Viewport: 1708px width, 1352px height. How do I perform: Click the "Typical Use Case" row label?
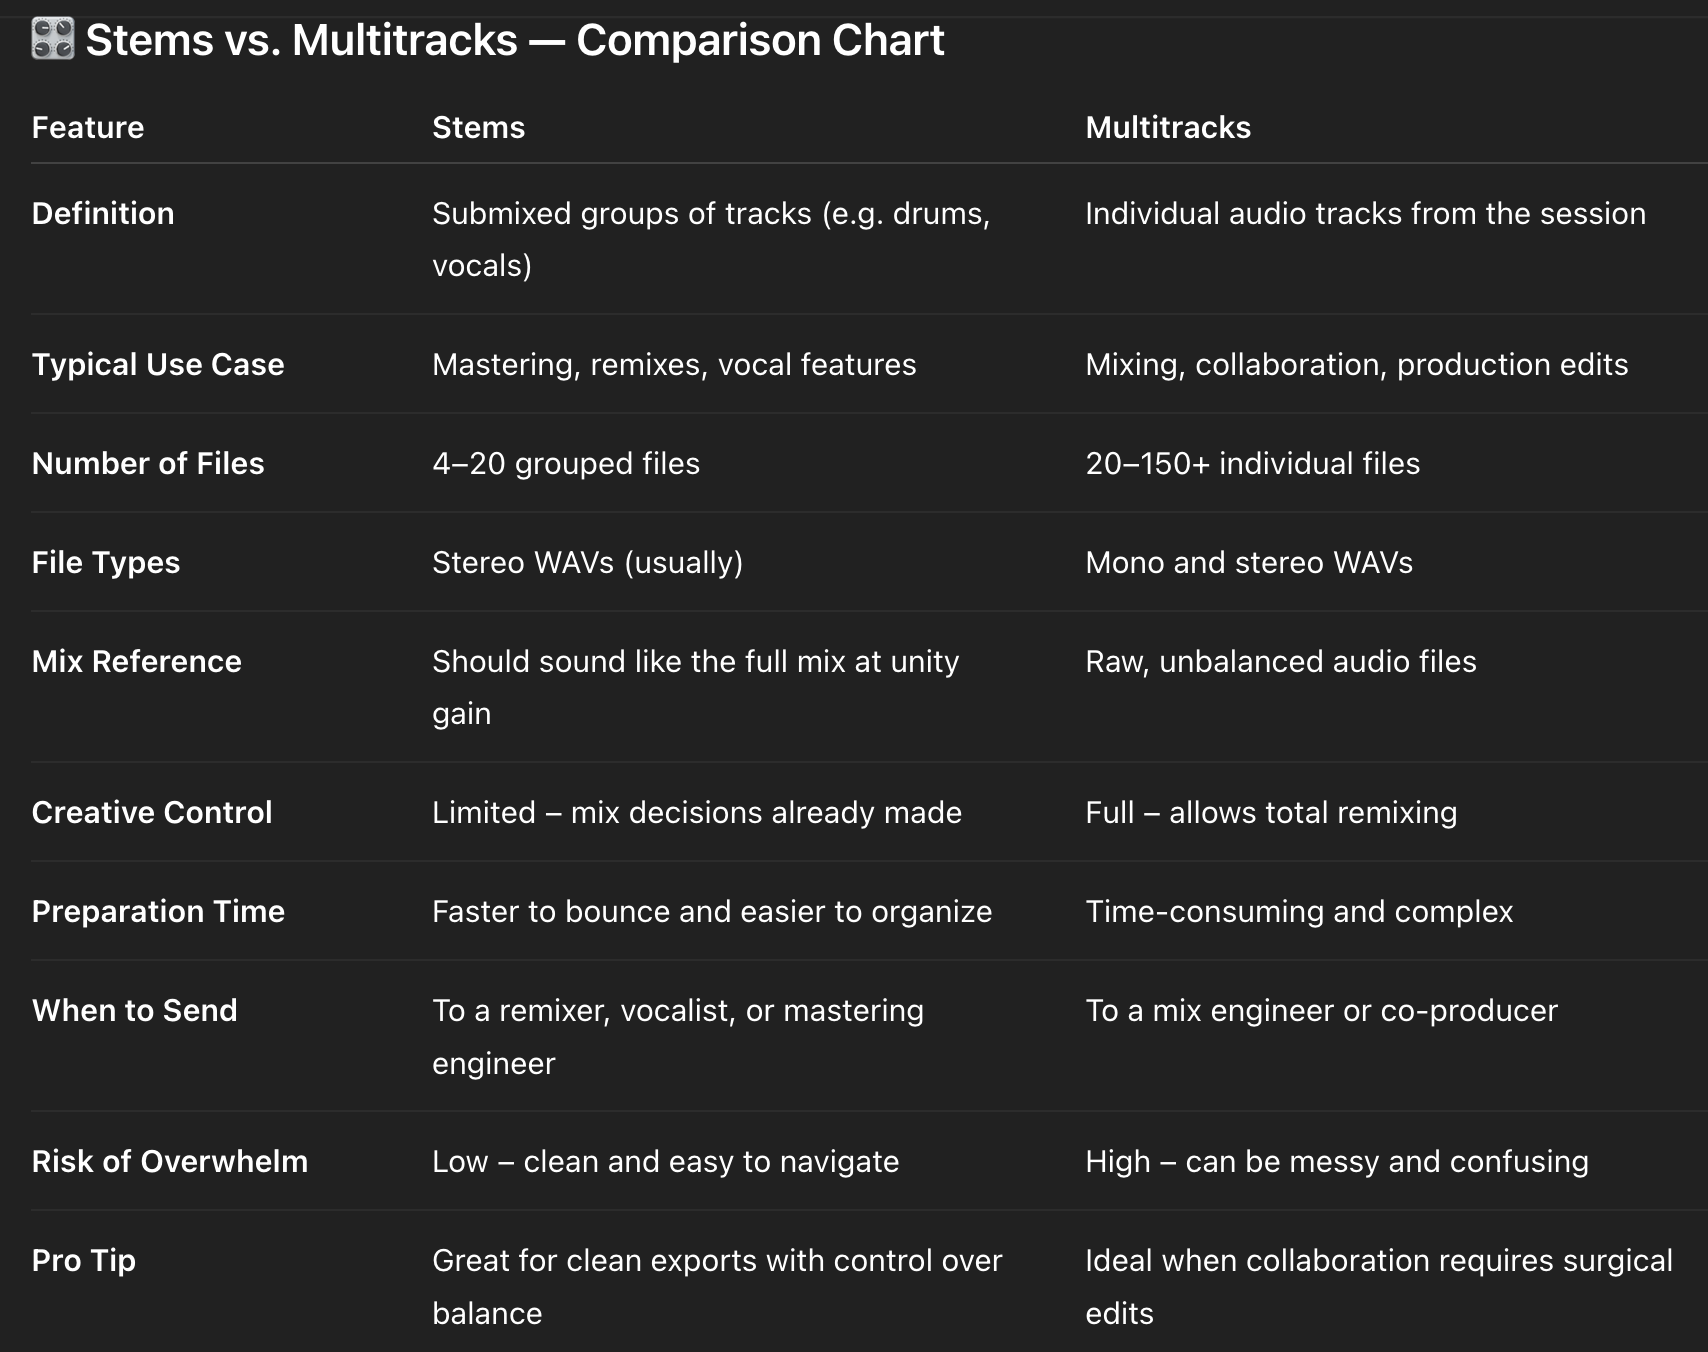[158, 364]
